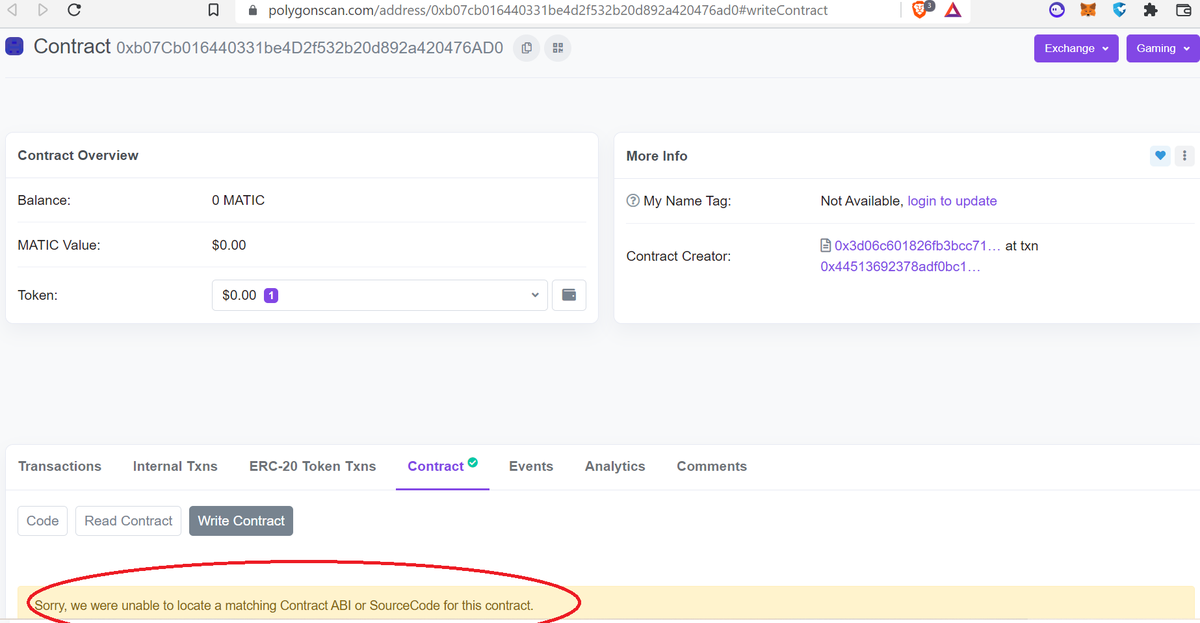
Task: Click the MATIC Value $0.00 amount
Action: tap(229, 245)
